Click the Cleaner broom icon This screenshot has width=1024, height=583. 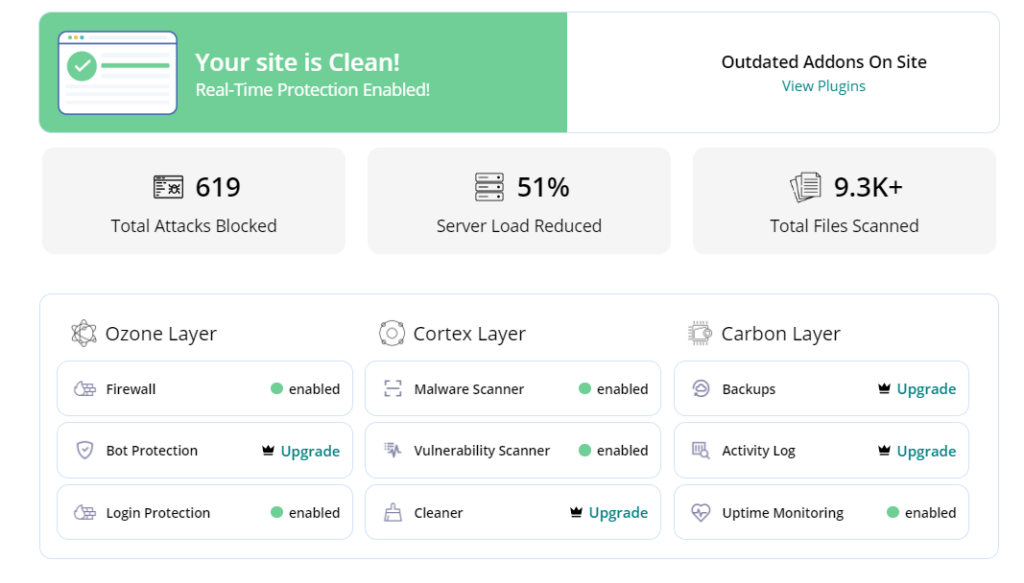[392, 512]
